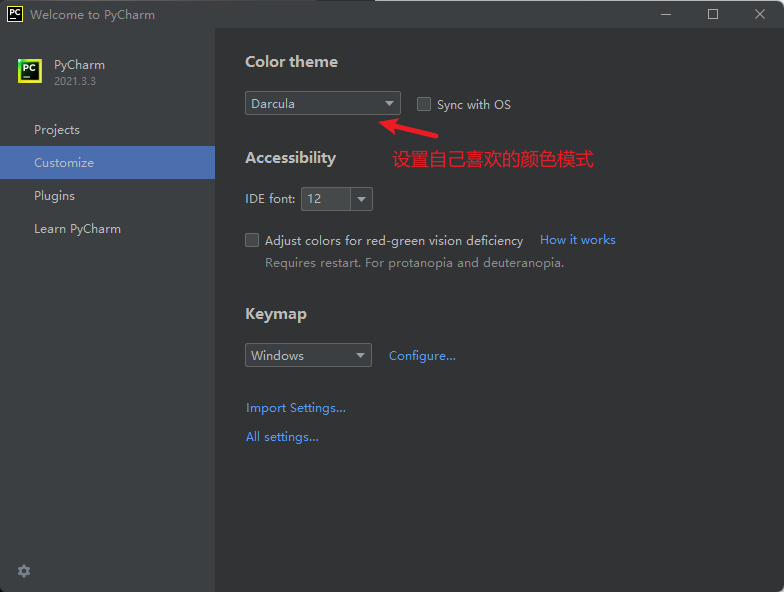Click the 2021.3.3 version text
784x592 pixels.
tap(75, 81)
